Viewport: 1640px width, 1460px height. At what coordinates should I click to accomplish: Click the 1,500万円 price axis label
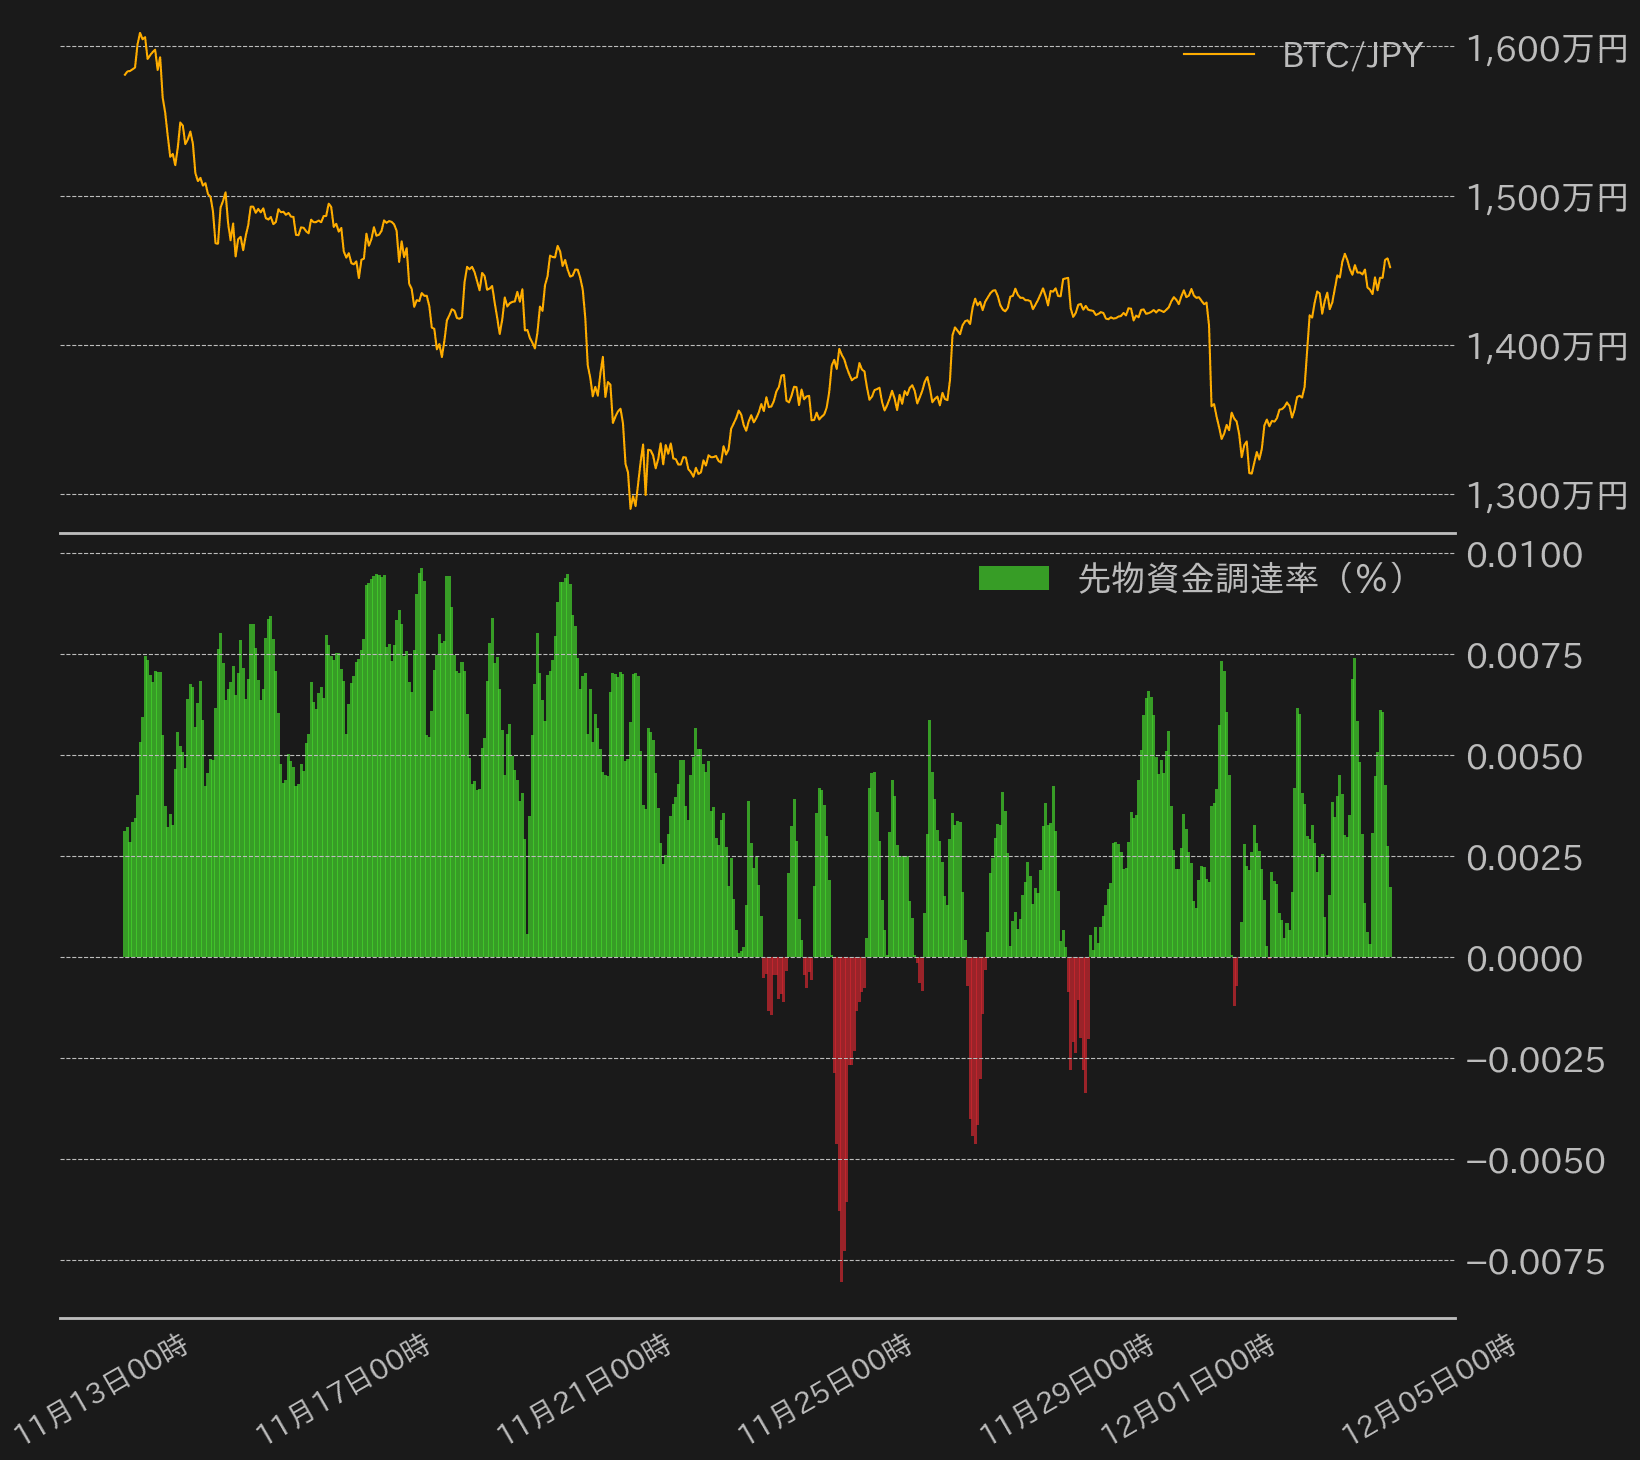pyautogui.click(x=1546, y=198)
